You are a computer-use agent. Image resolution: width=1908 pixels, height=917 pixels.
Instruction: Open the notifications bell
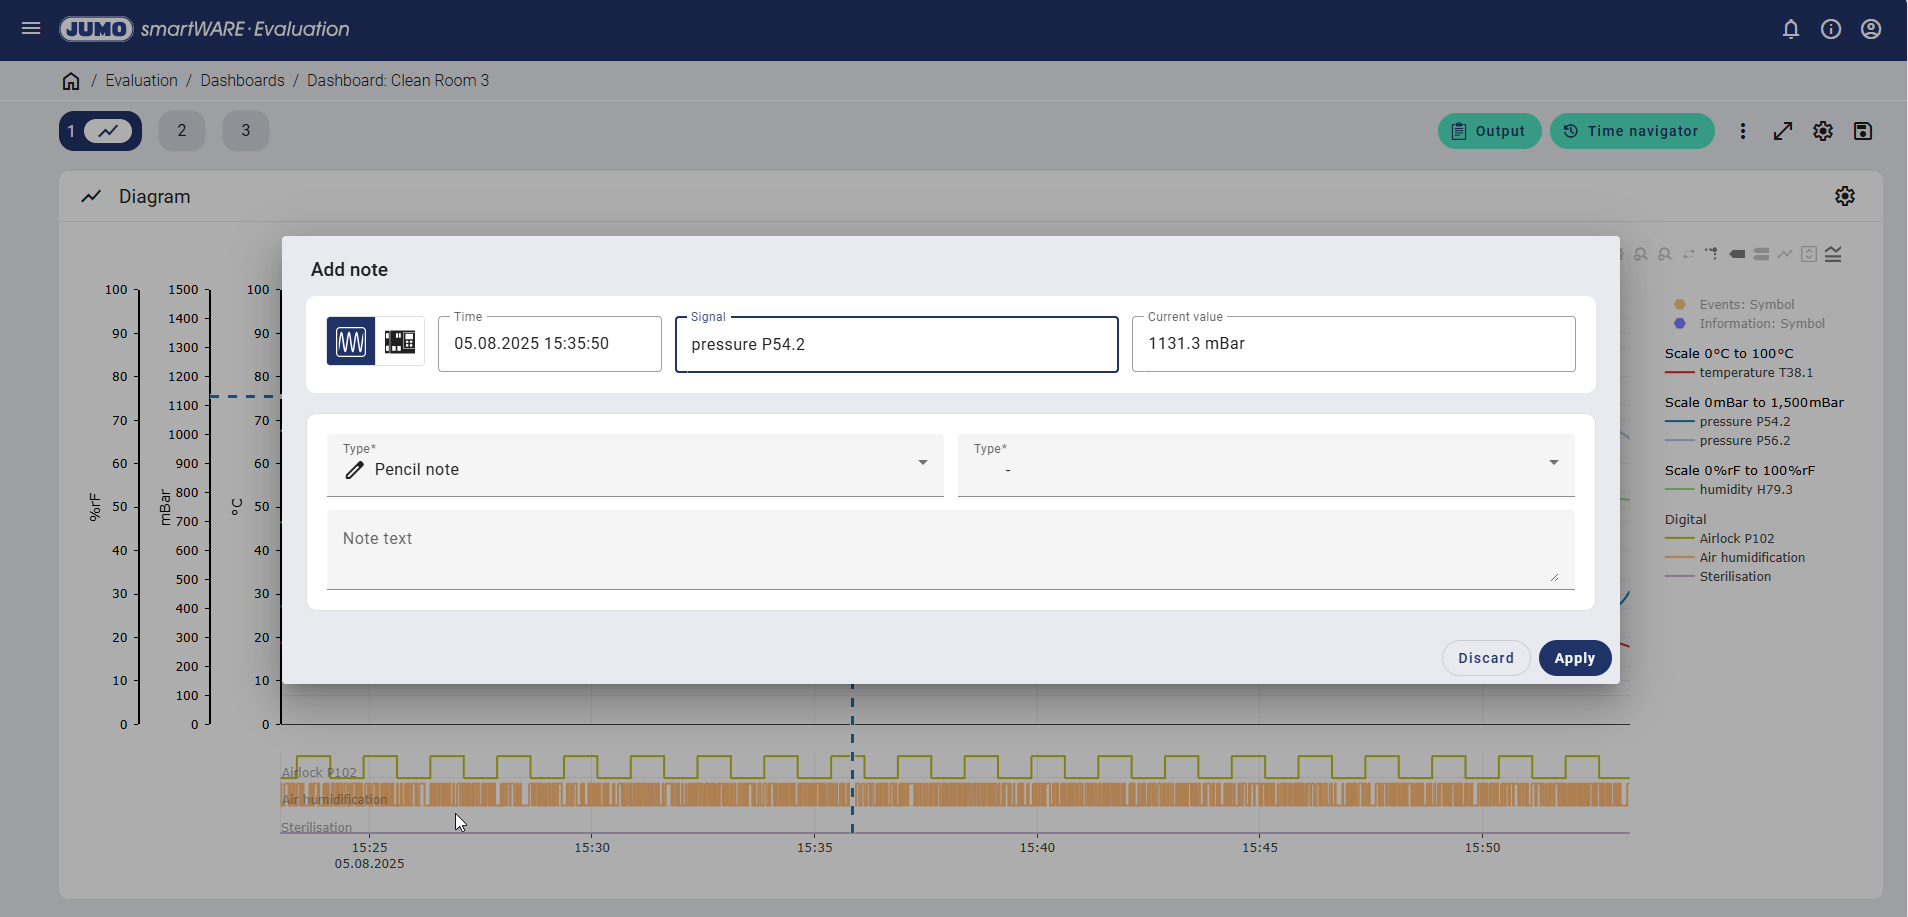coord(1790,29)
